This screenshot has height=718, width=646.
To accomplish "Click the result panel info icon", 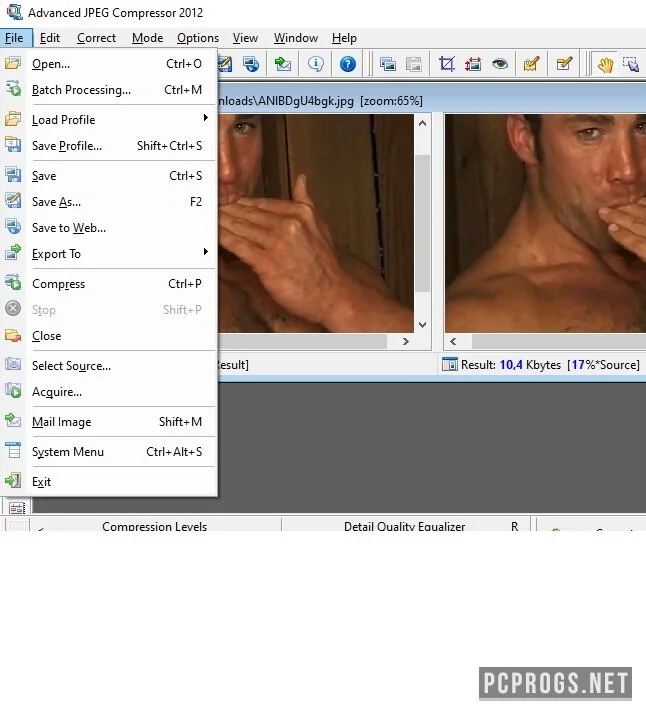I will point(450,364).
